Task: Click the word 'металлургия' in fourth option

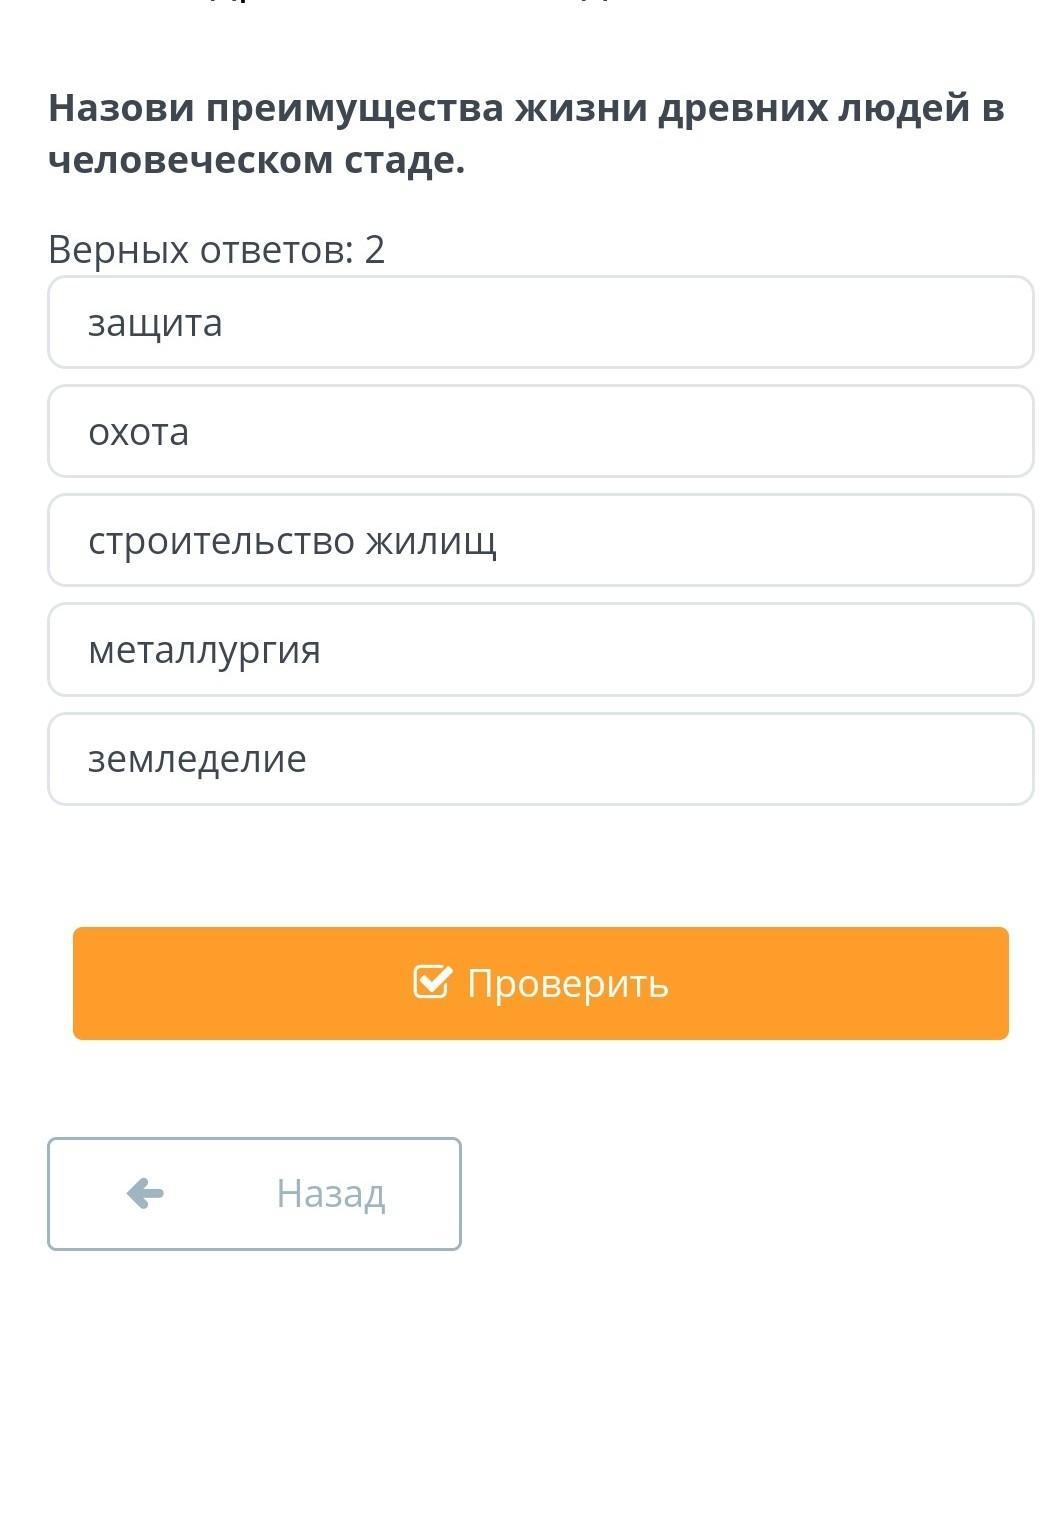Action: click(204, 650)
